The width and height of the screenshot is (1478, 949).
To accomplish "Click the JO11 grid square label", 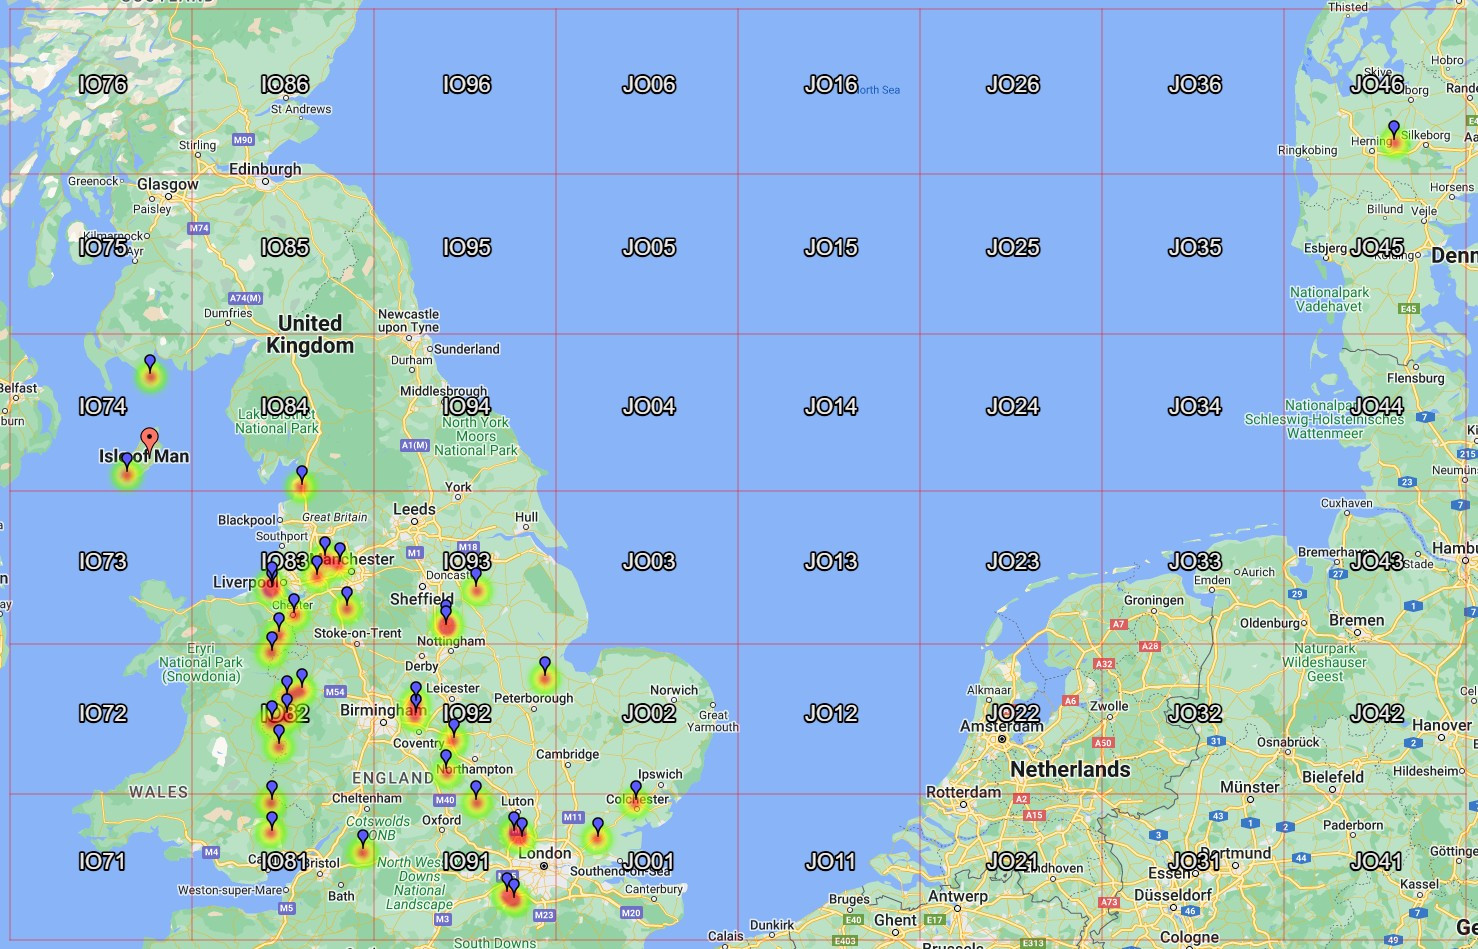I will (831, 861).
